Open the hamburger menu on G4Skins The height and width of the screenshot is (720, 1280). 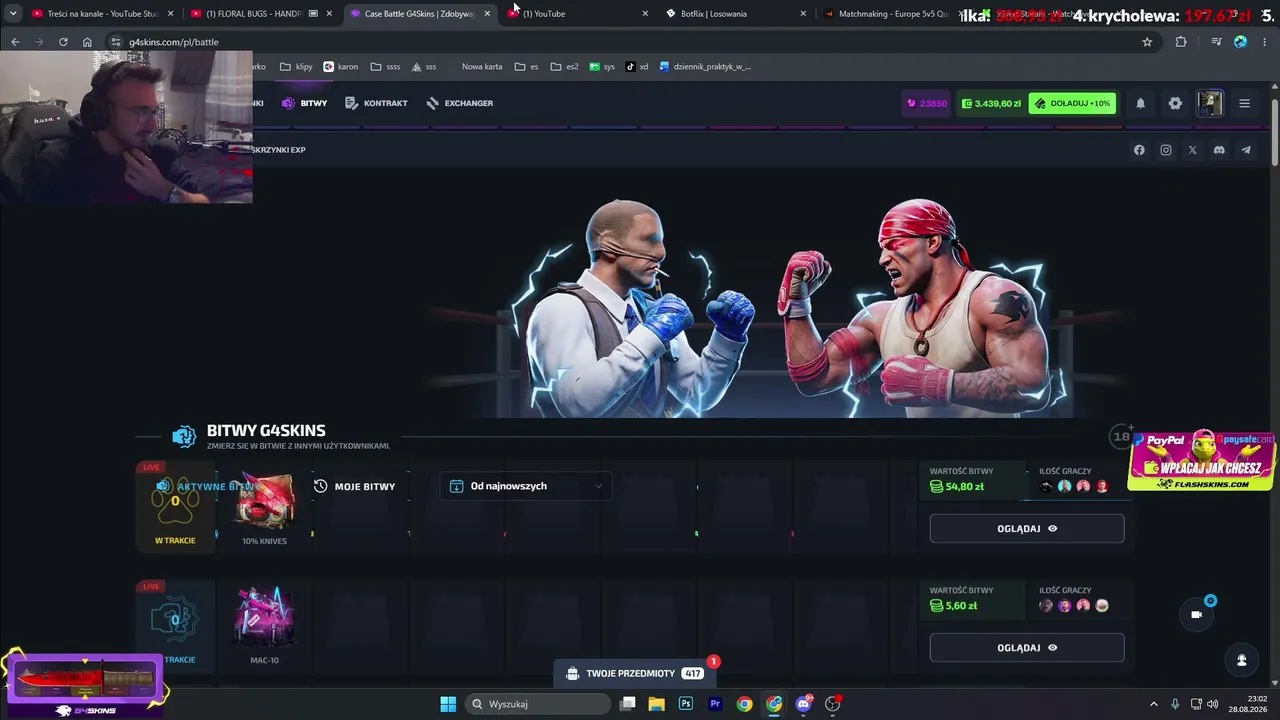[x=1245, y=103]
